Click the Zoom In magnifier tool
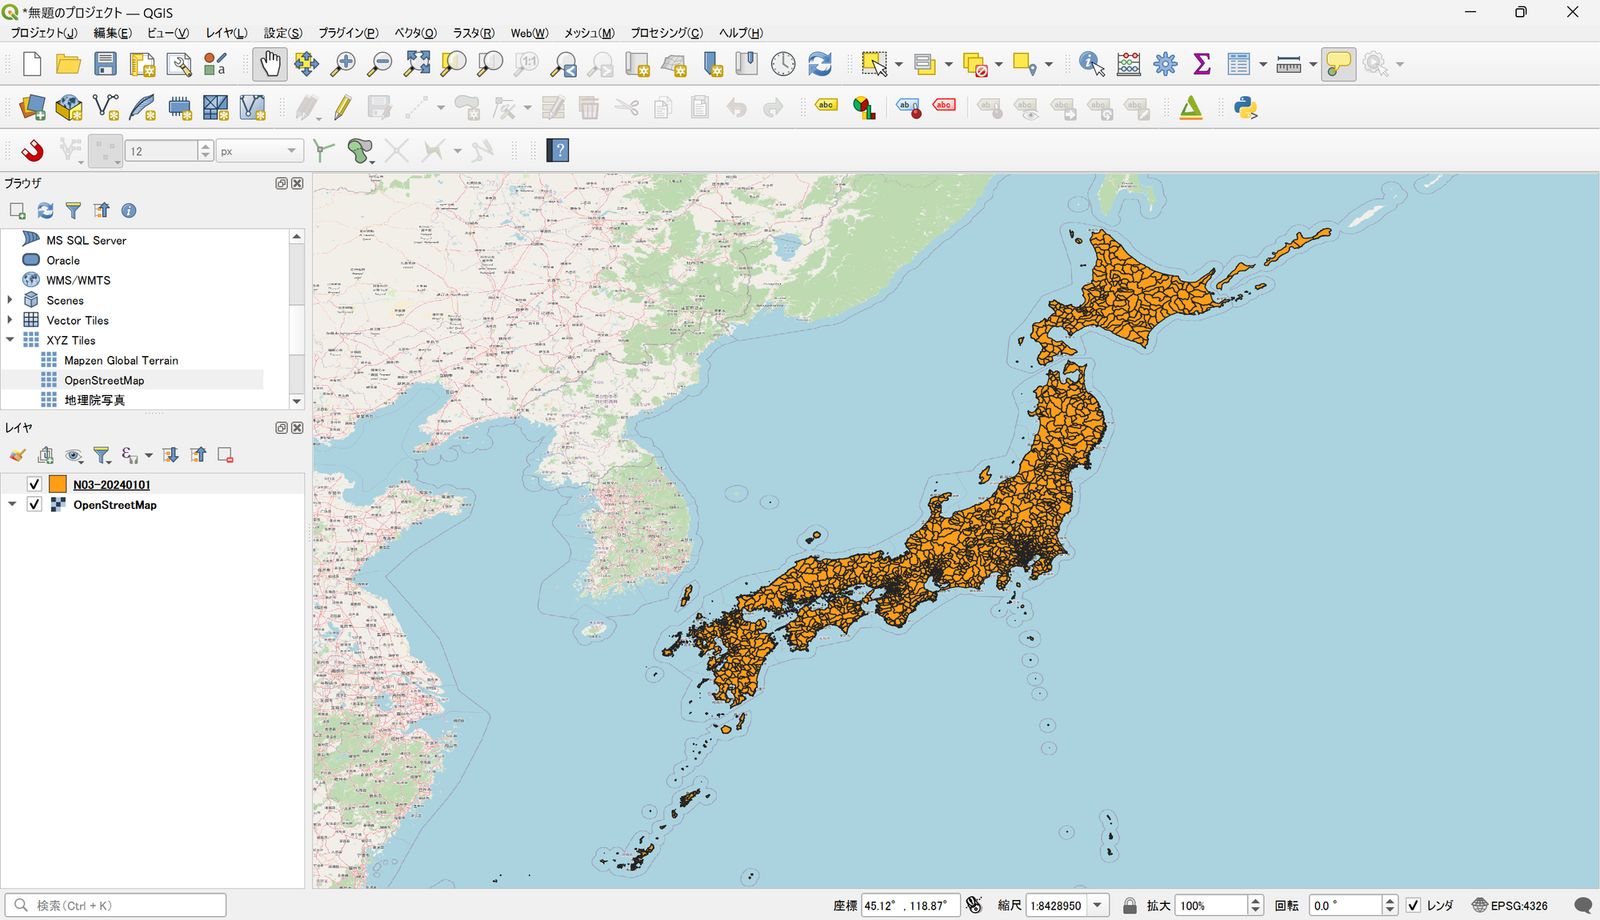The height and width of the screenshot is (920, 1600). click(343, 64)
